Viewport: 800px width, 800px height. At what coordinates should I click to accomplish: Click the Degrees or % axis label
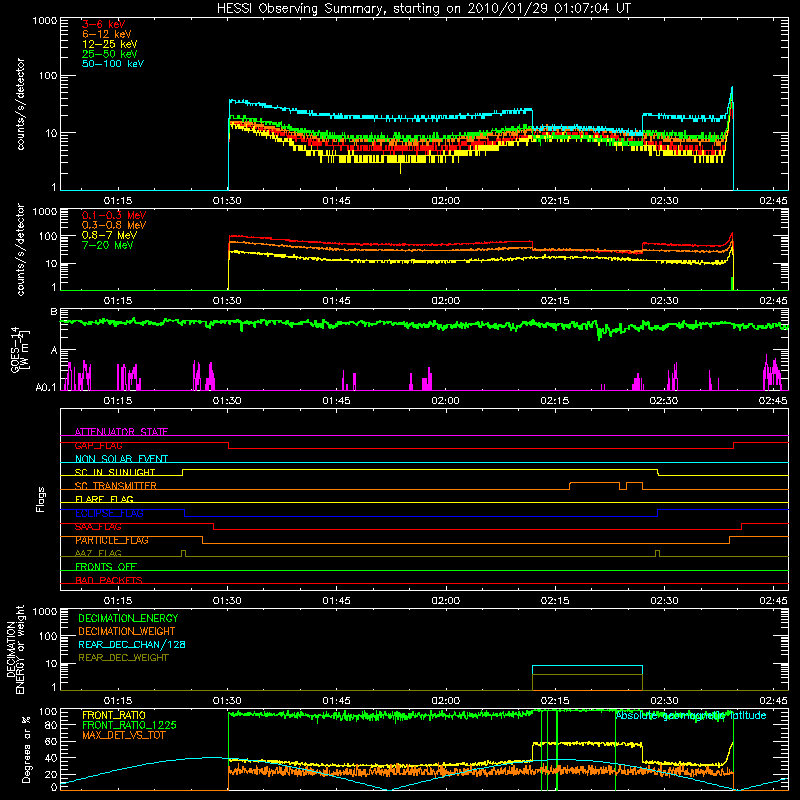click(x=26, y=750)
